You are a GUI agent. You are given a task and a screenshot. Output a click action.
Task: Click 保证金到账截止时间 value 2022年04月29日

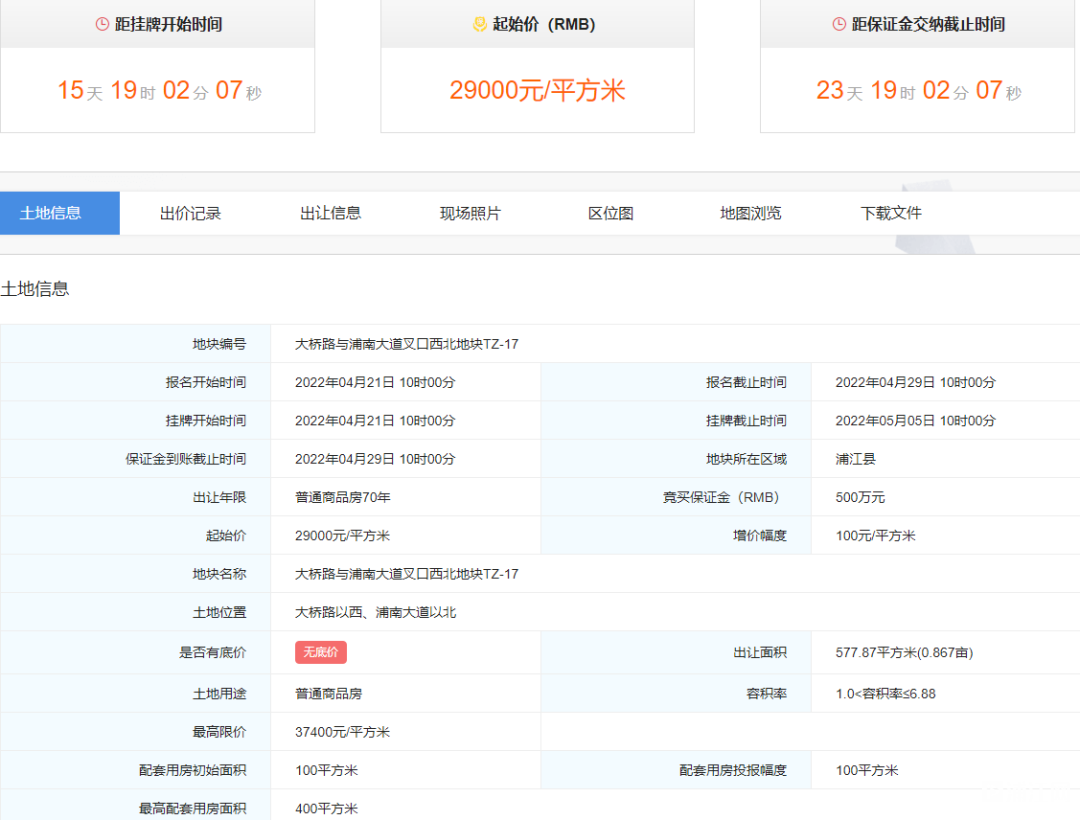point(375,459)
